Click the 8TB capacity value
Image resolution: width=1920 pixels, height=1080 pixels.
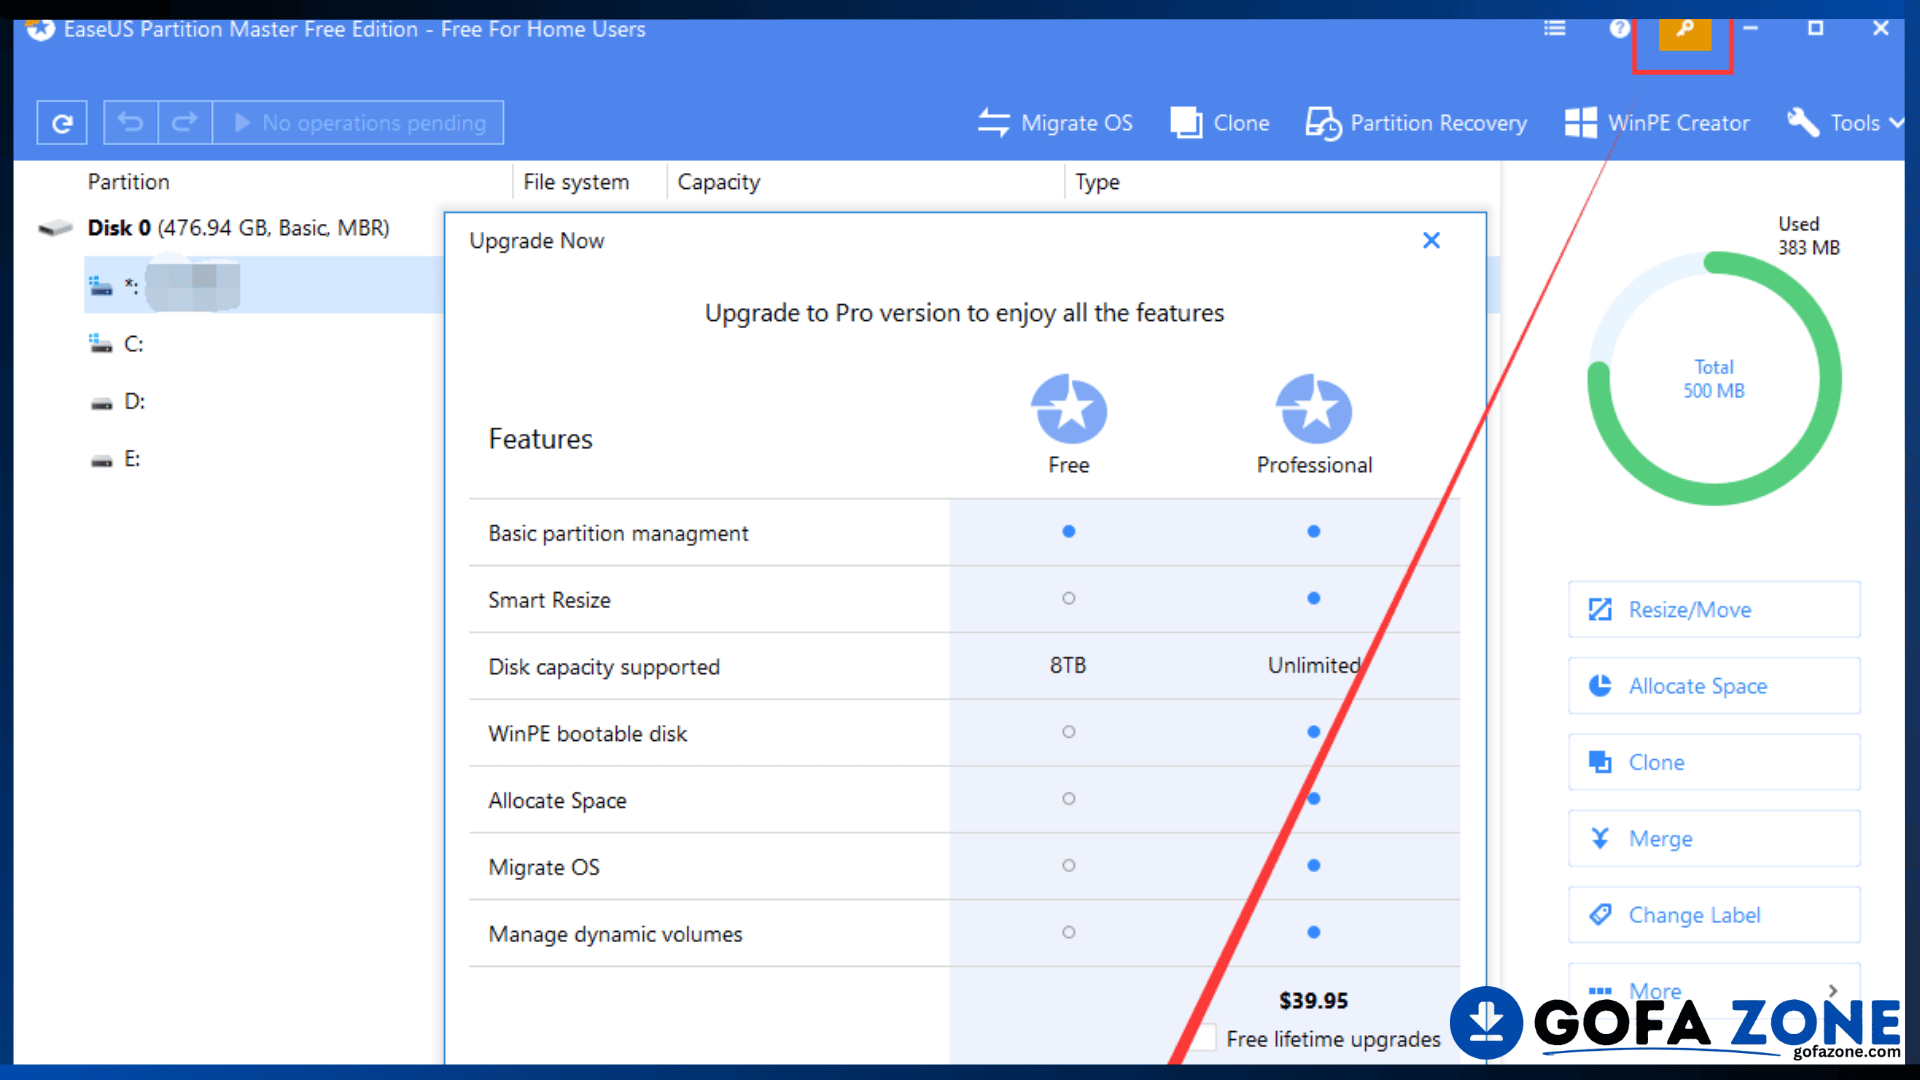pyautogui.click(x=1068, y=665)
